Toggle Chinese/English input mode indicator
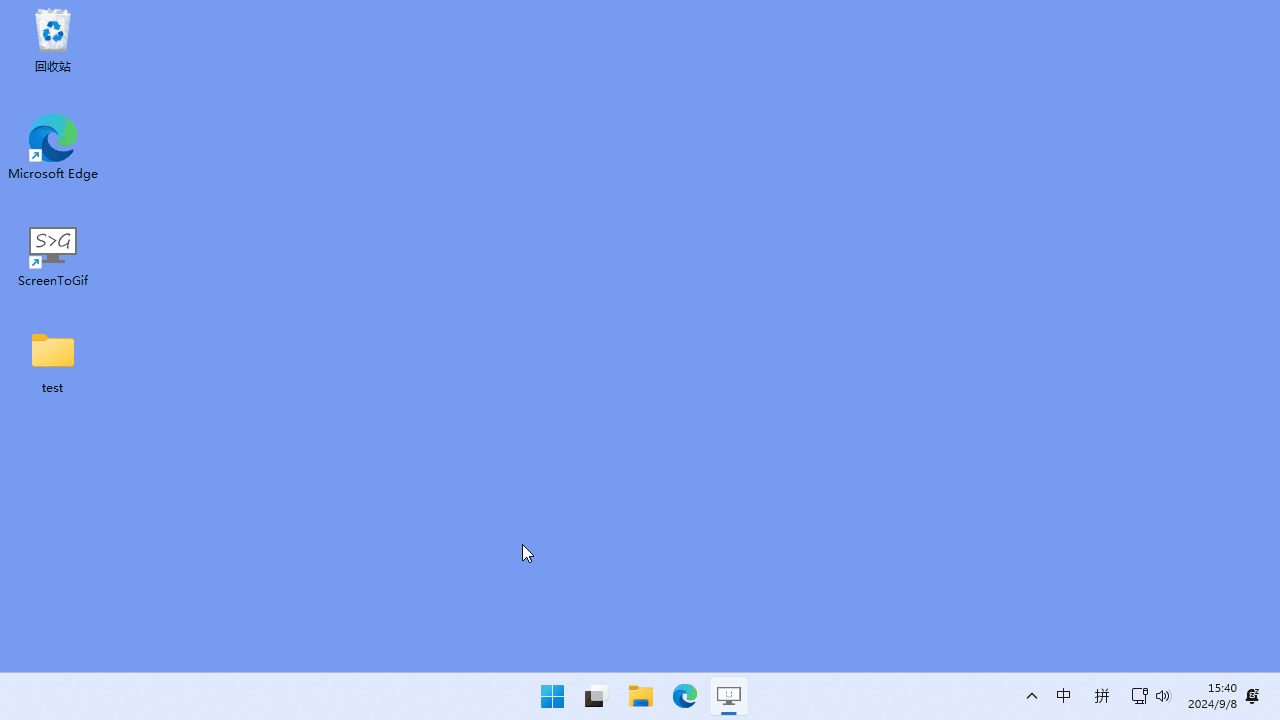Image resolution: width=1280 pixels, height=720 pixels. pyautogui.click(x=1064, y=696)
